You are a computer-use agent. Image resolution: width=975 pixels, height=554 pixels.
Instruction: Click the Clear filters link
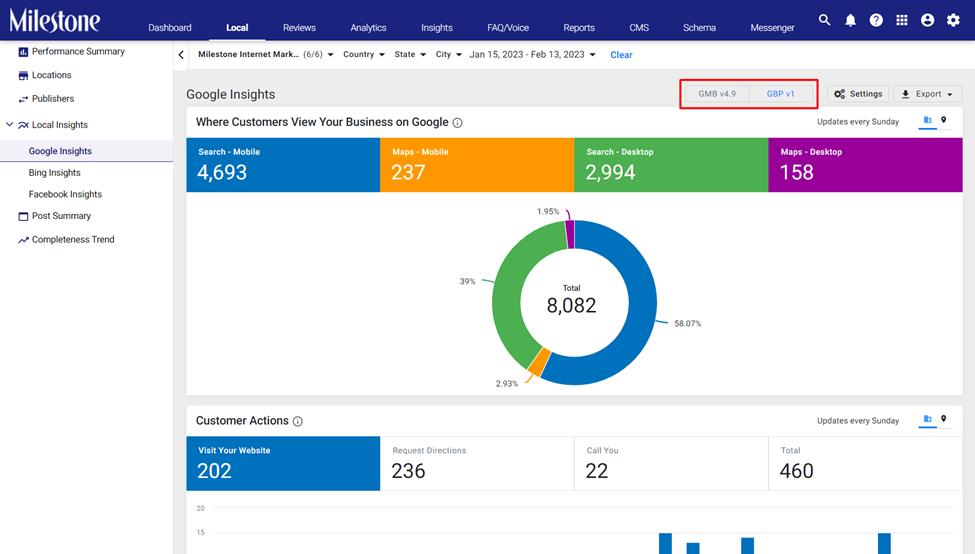click(x=621, y=55)
